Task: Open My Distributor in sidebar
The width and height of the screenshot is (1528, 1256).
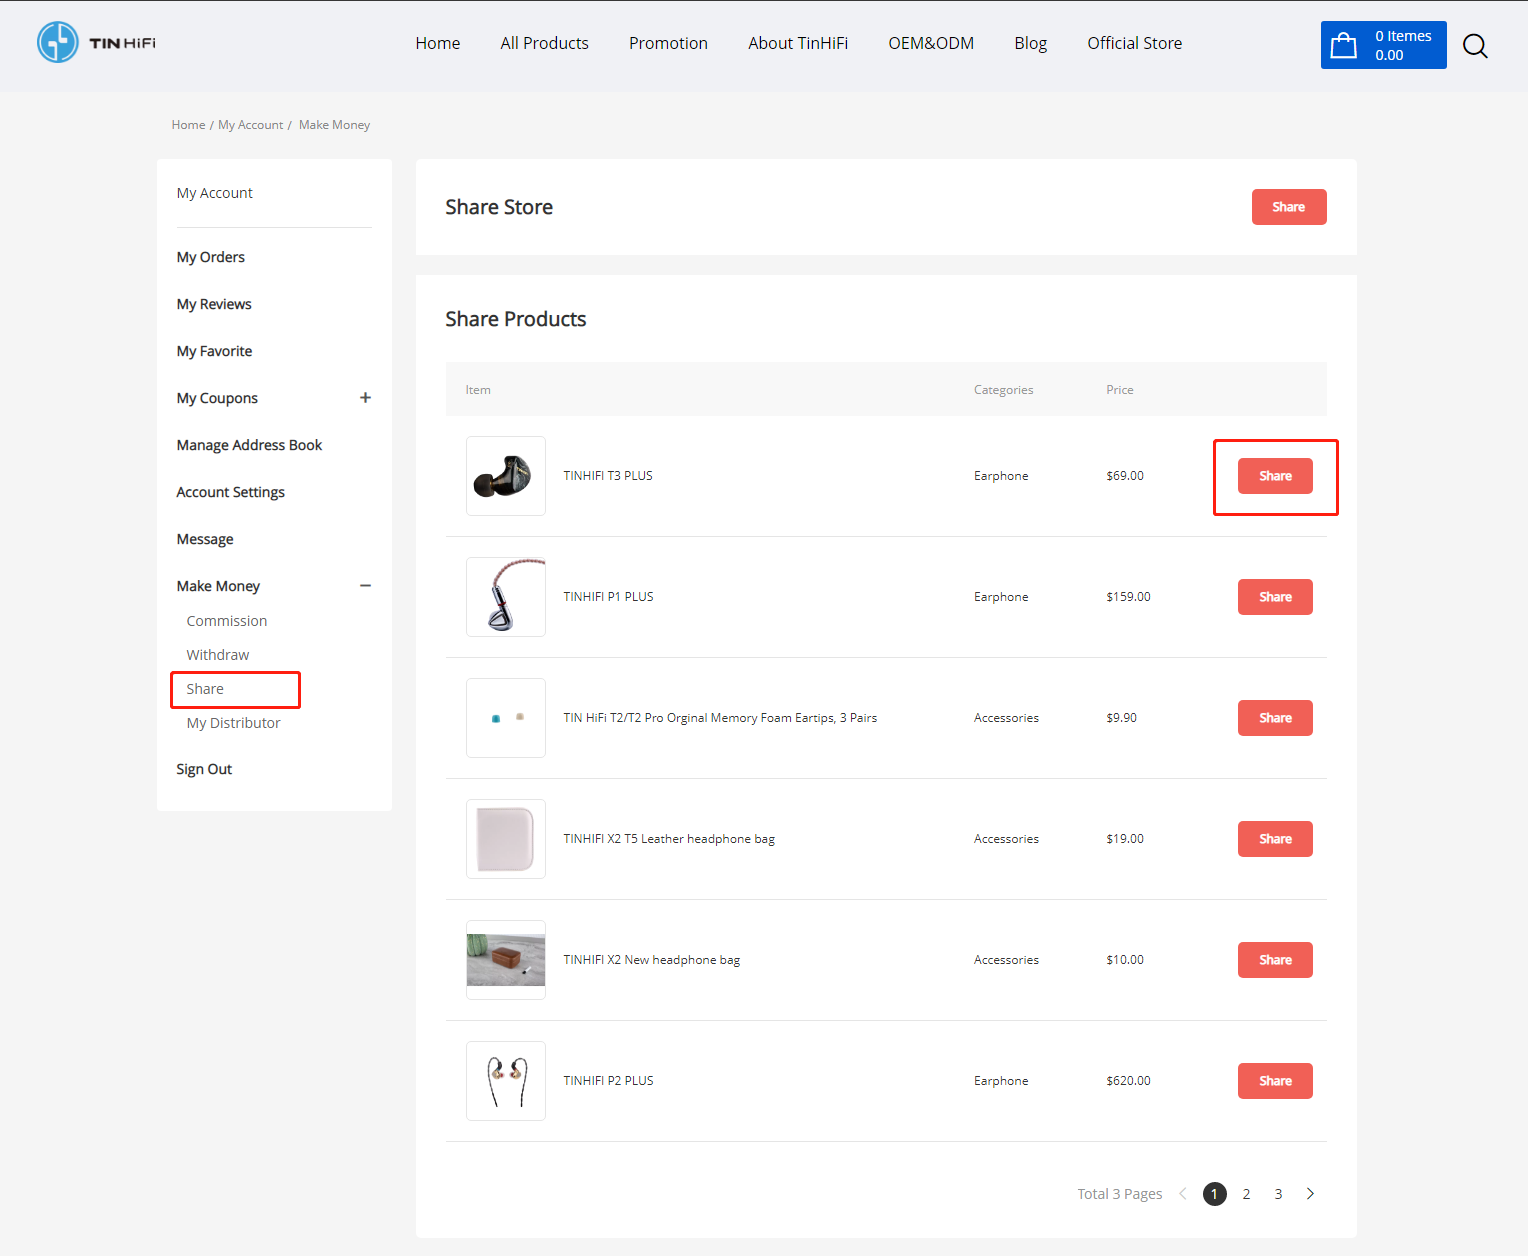Action: (233, 723)
